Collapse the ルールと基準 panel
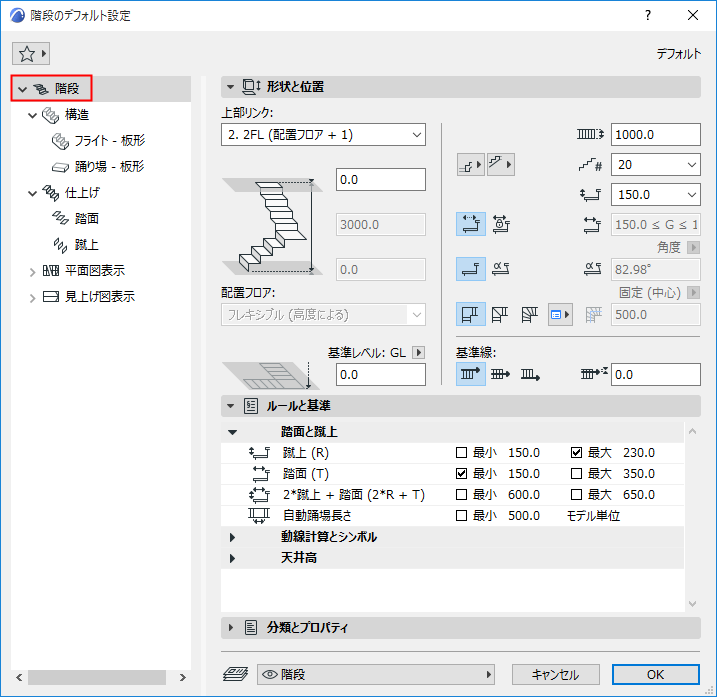 pyautogui.click(x=230, y=406)
